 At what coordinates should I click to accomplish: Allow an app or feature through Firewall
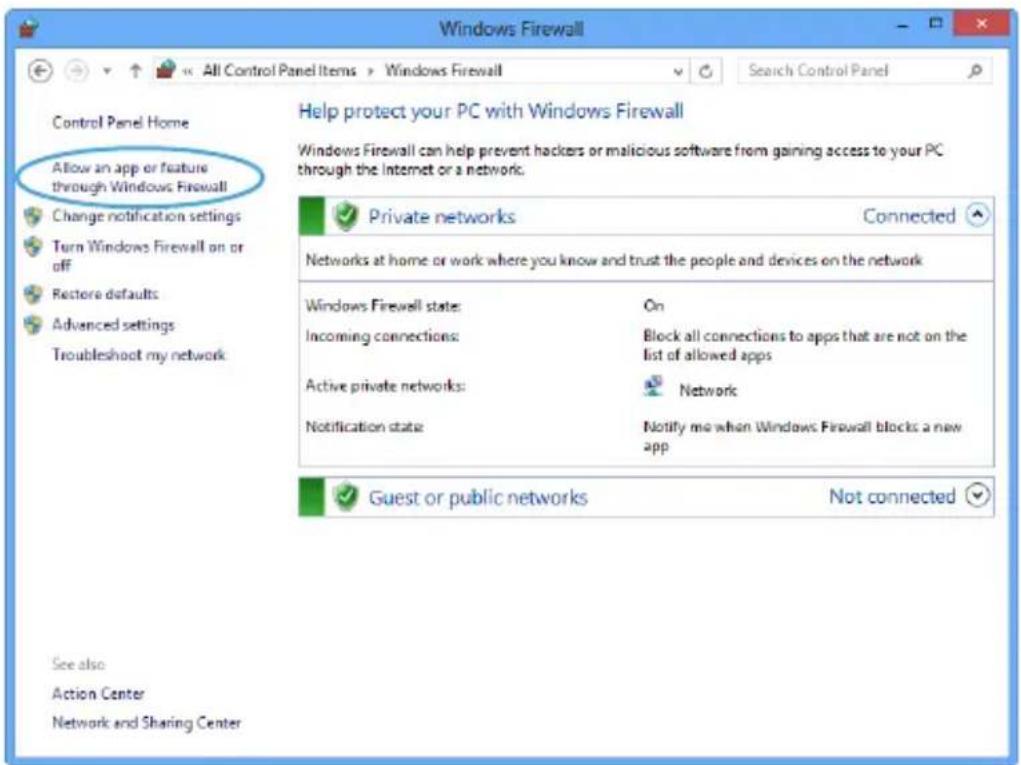click(x=139, y=177)
